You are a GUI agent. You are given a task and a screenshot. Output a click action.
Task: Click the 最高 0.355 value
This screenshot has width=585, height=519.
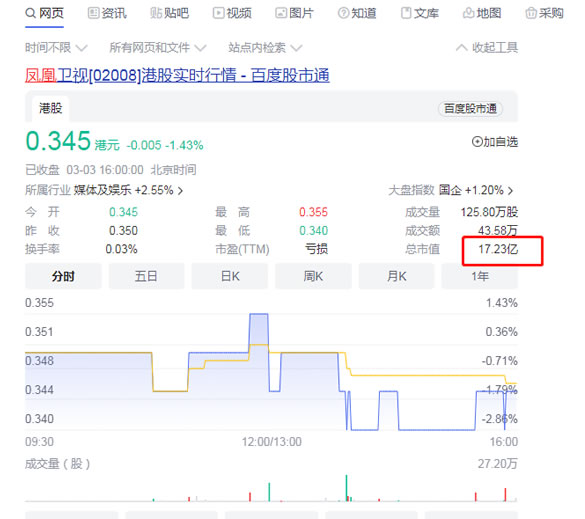point(313,212)
